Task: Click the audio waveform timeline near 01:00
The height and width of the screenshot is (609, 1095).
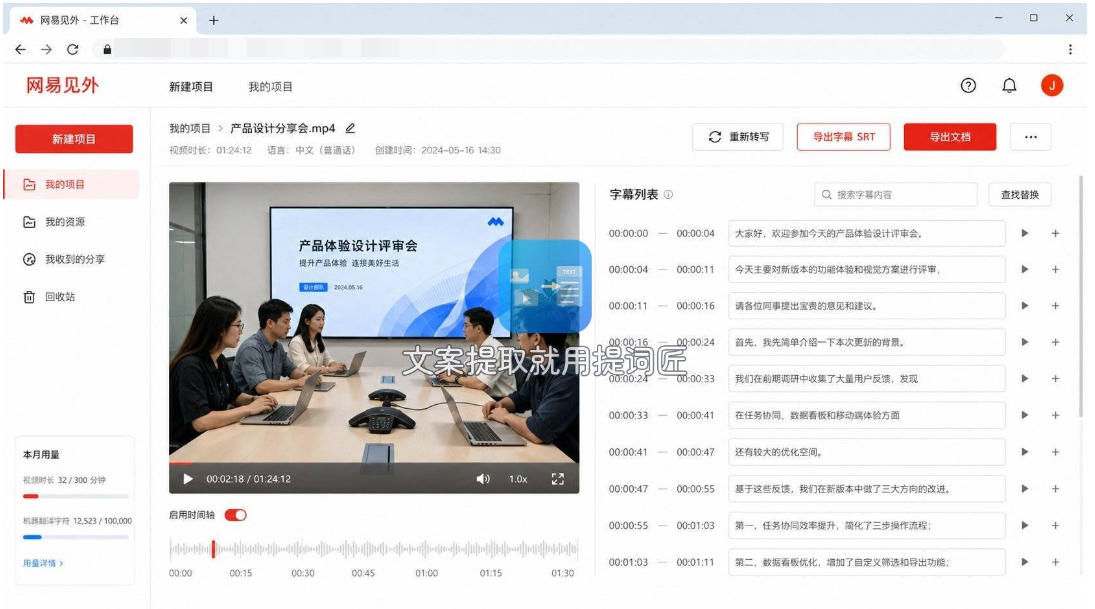Action: tap(427, 550)
